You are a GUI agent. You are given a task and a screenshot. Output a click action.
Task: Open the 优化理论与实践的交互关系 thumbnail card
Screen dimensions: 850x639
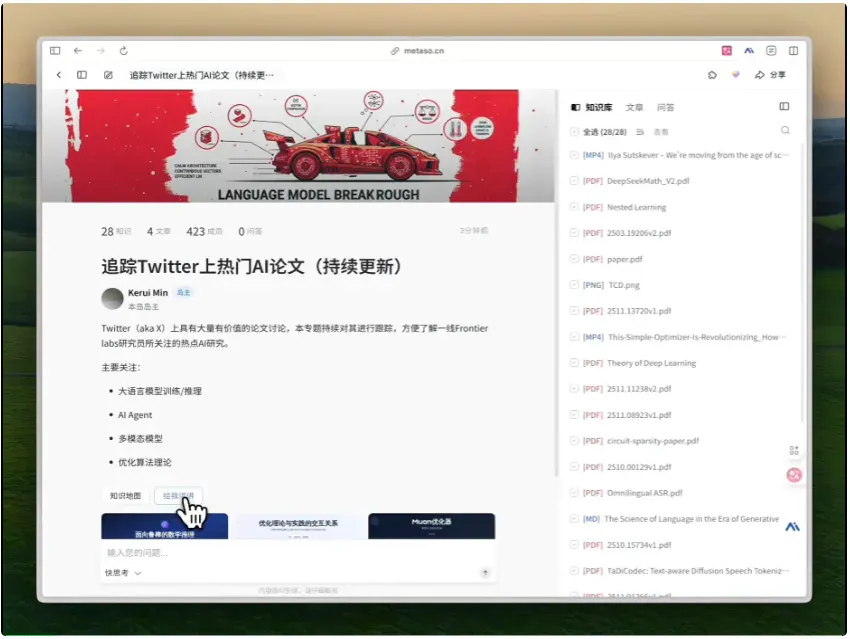coord(298,526)
